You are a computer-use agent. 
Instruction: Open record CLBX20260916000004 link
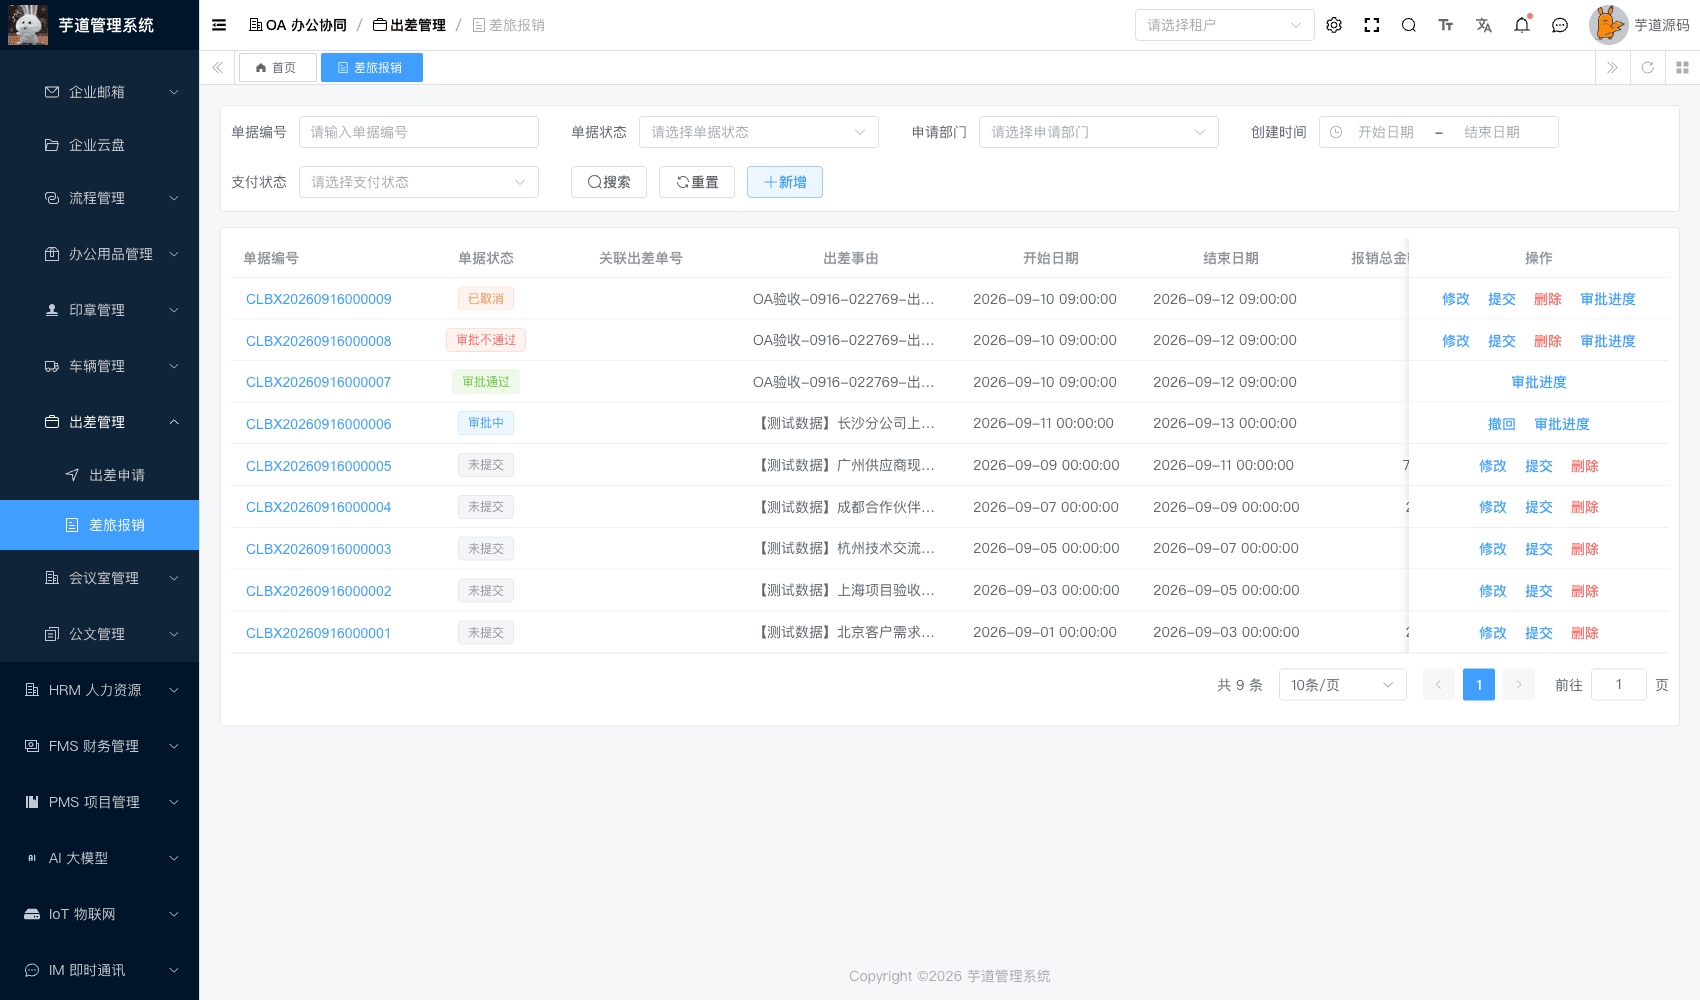coord(318,507)
